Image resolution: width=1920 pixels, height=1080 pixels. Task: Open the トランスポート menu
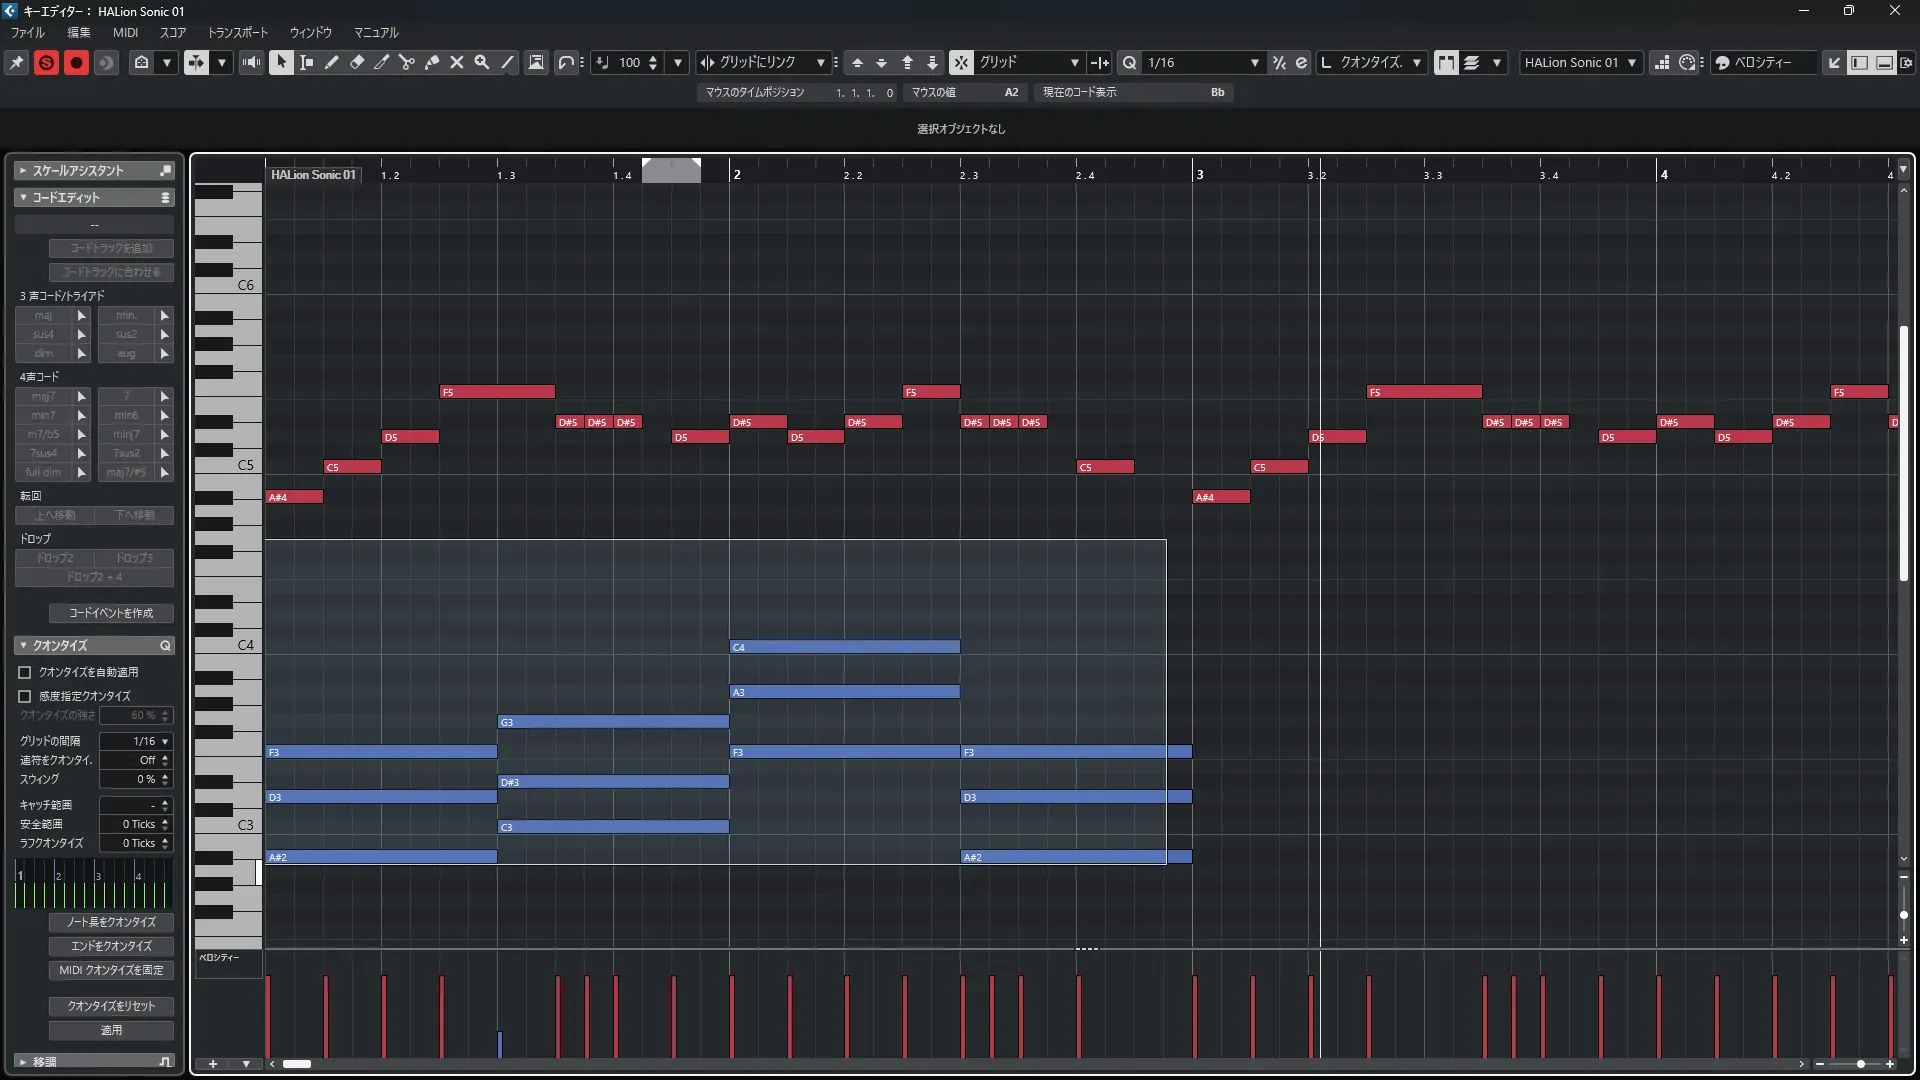[238, 32]
